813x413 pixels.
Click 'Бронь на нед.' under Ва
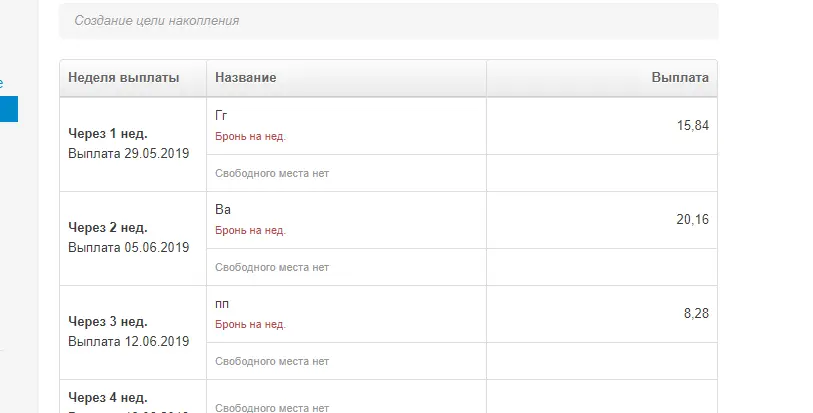(x=250, y=231)
